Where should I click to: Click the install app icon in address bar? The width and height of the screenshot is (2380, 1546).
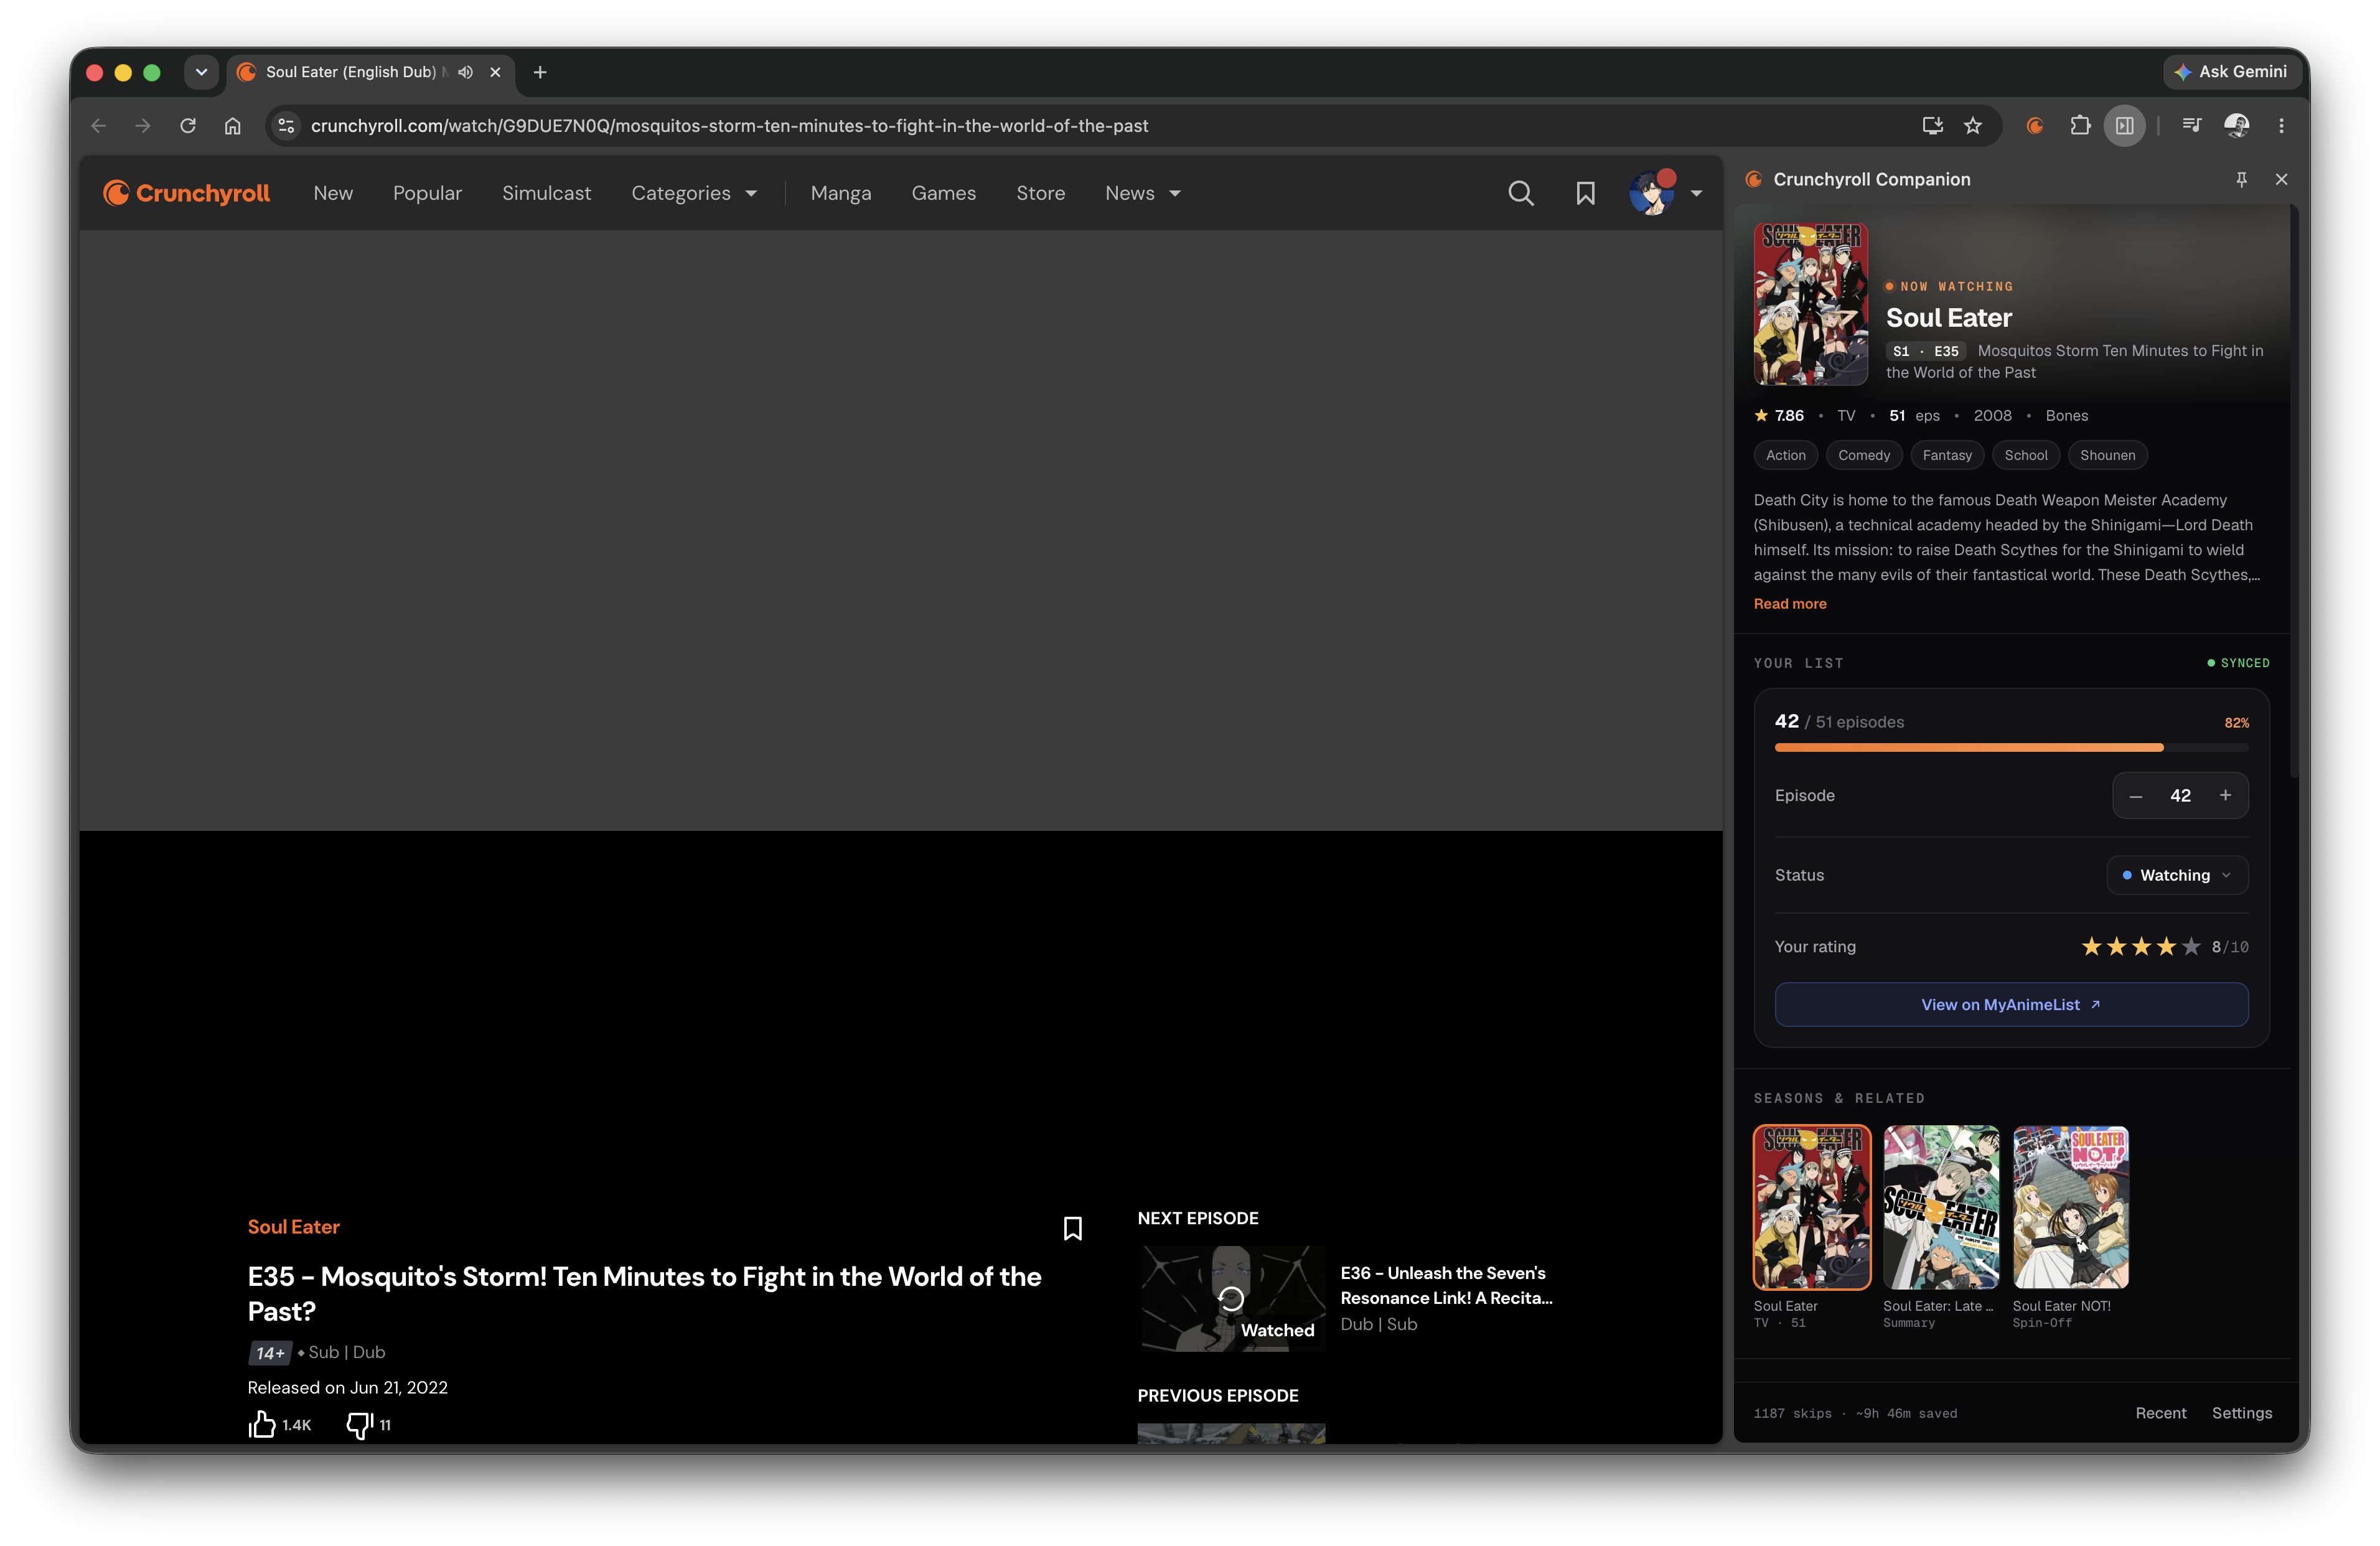point(1932,126)
